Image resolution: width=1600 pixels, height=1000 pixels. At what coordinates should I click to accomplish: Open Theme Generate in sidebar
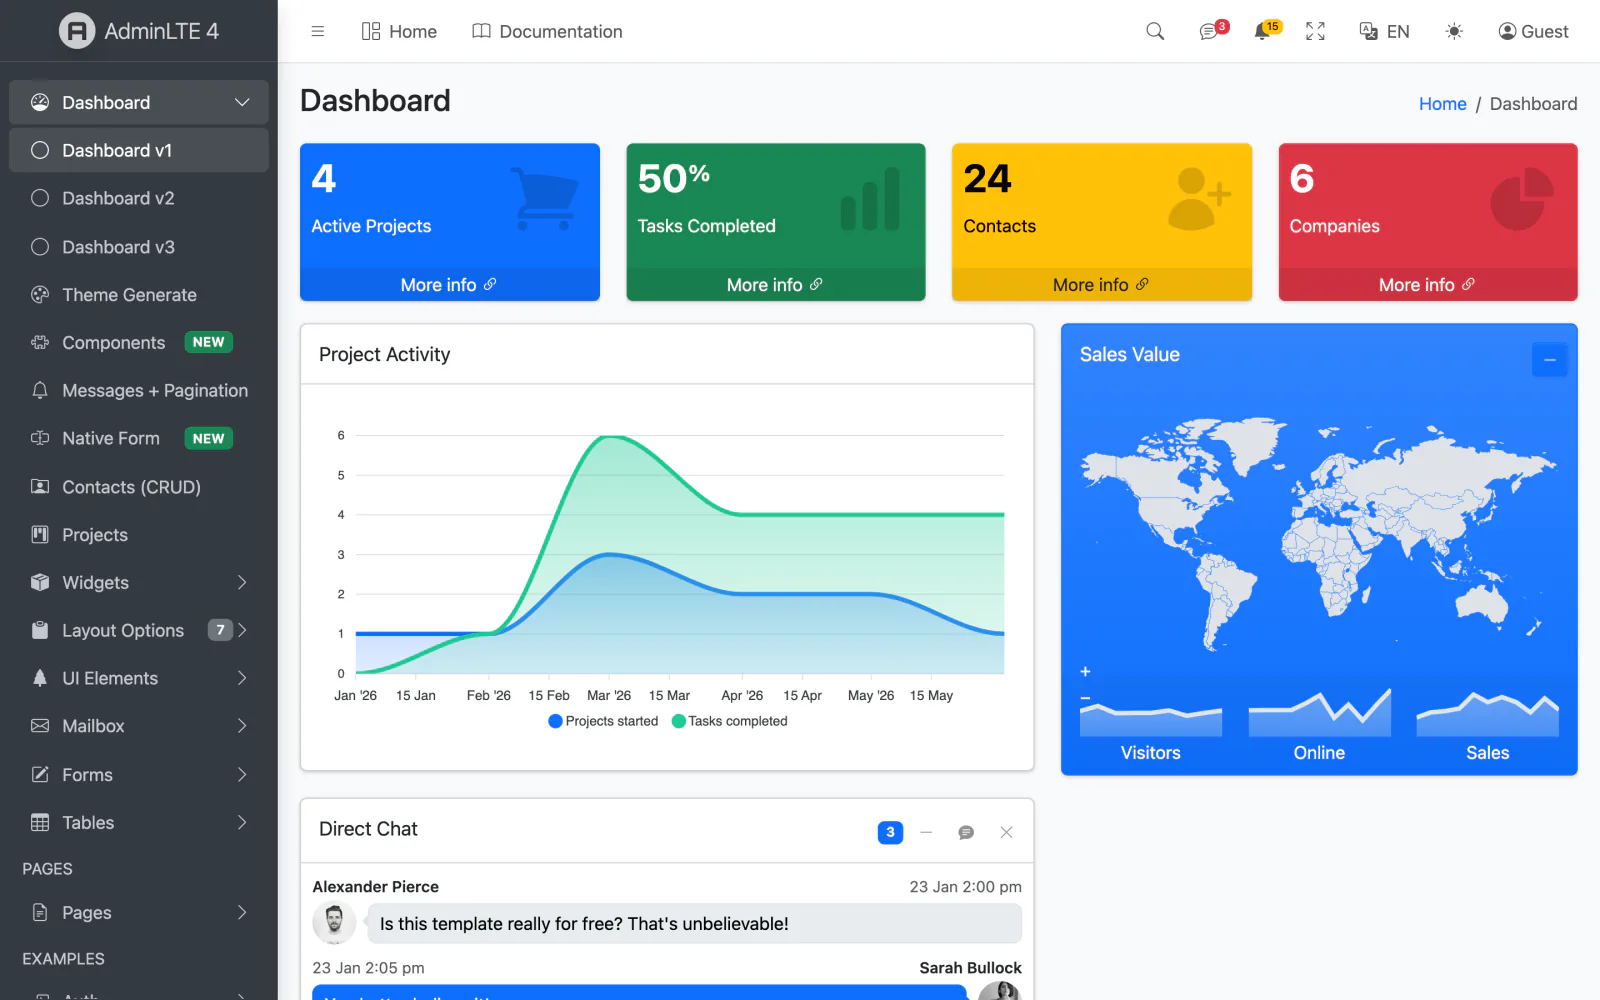(x=139, y=295)
